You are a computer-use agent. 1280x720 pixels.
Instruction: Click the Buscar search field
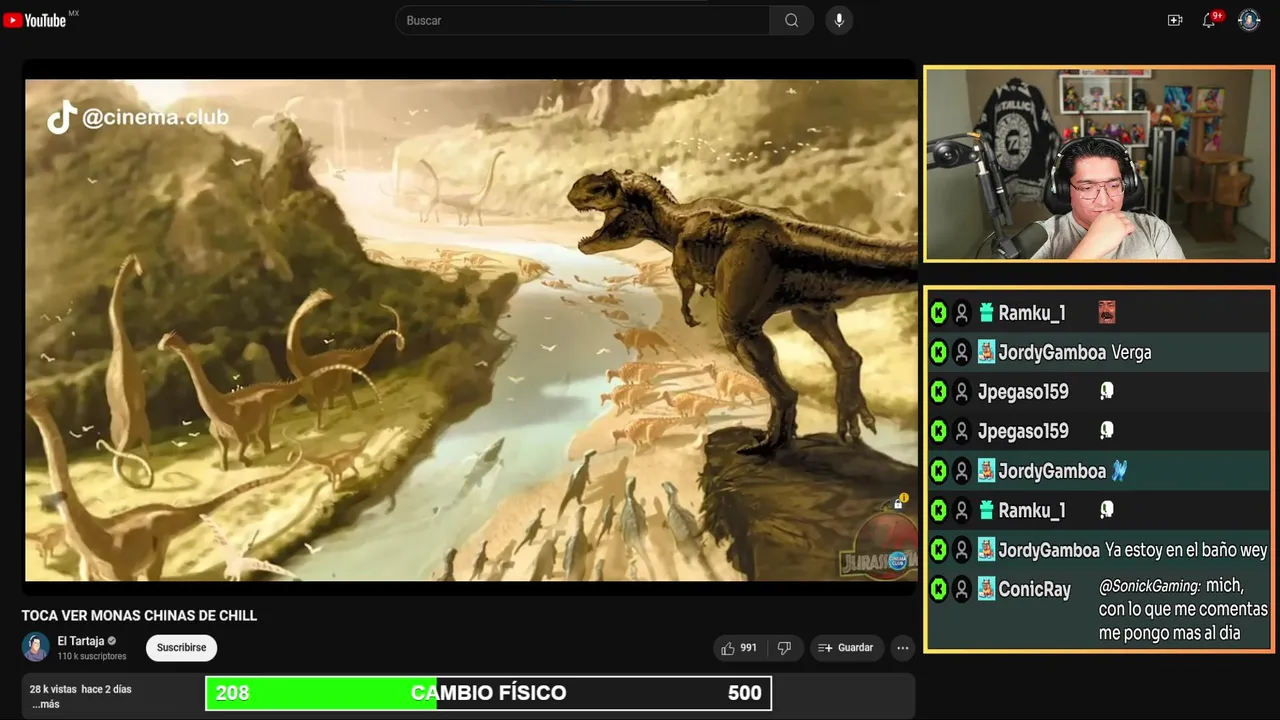click(x=582, y=20)
